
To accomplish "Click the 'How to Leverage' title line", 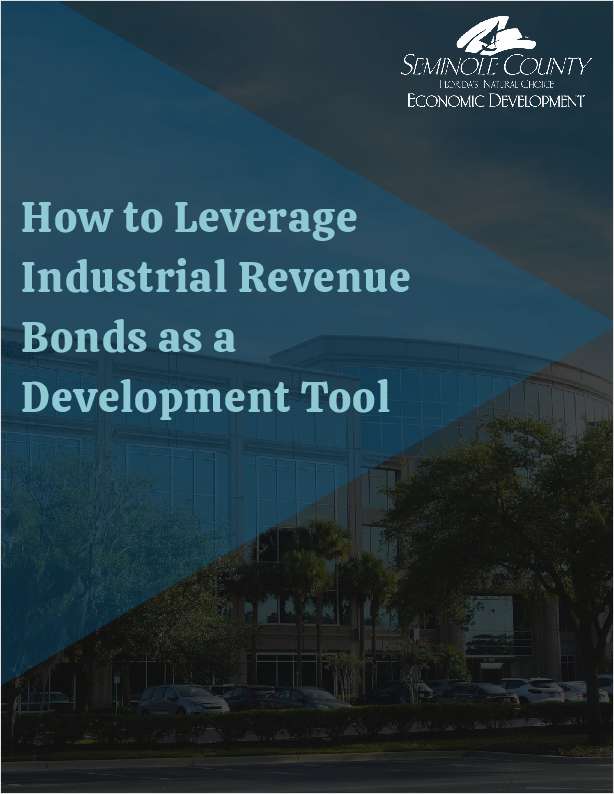I will click(189, 217).
